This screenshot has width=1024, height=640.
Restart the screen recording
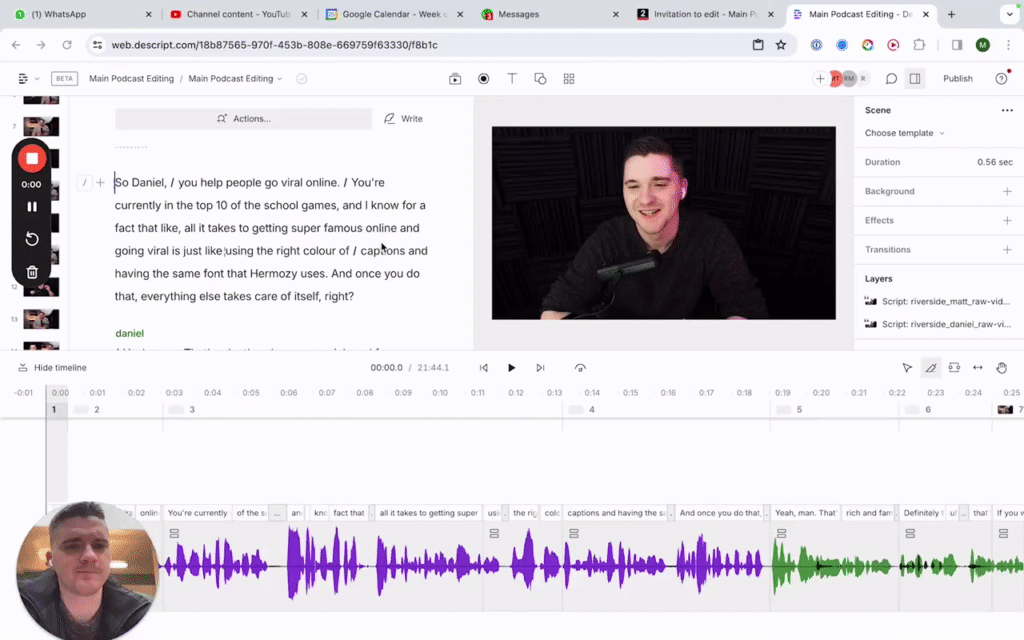pyautogui.click(x=31, y=239)
